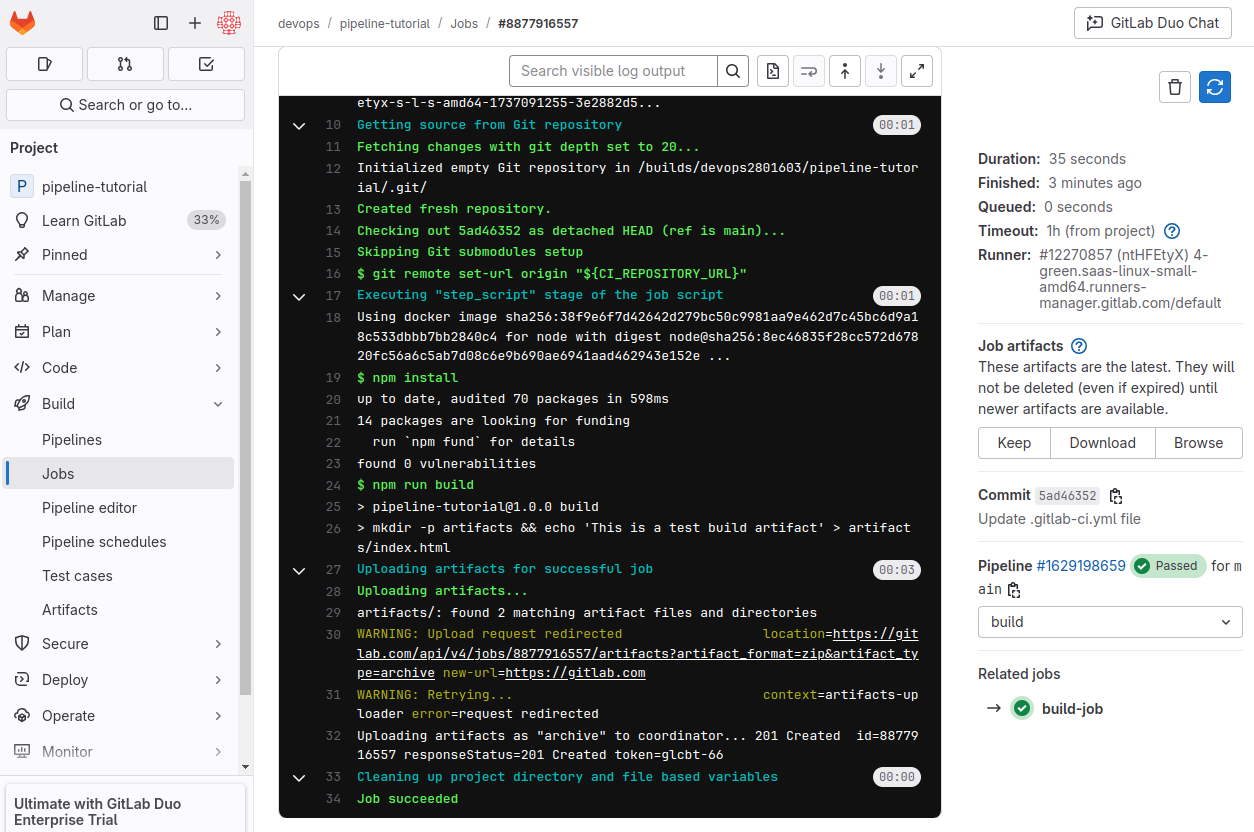This screenshot has height=832, width=1254.
Task: Go to pipeline-tutorial breadcrumb
Action: (385, 23)
